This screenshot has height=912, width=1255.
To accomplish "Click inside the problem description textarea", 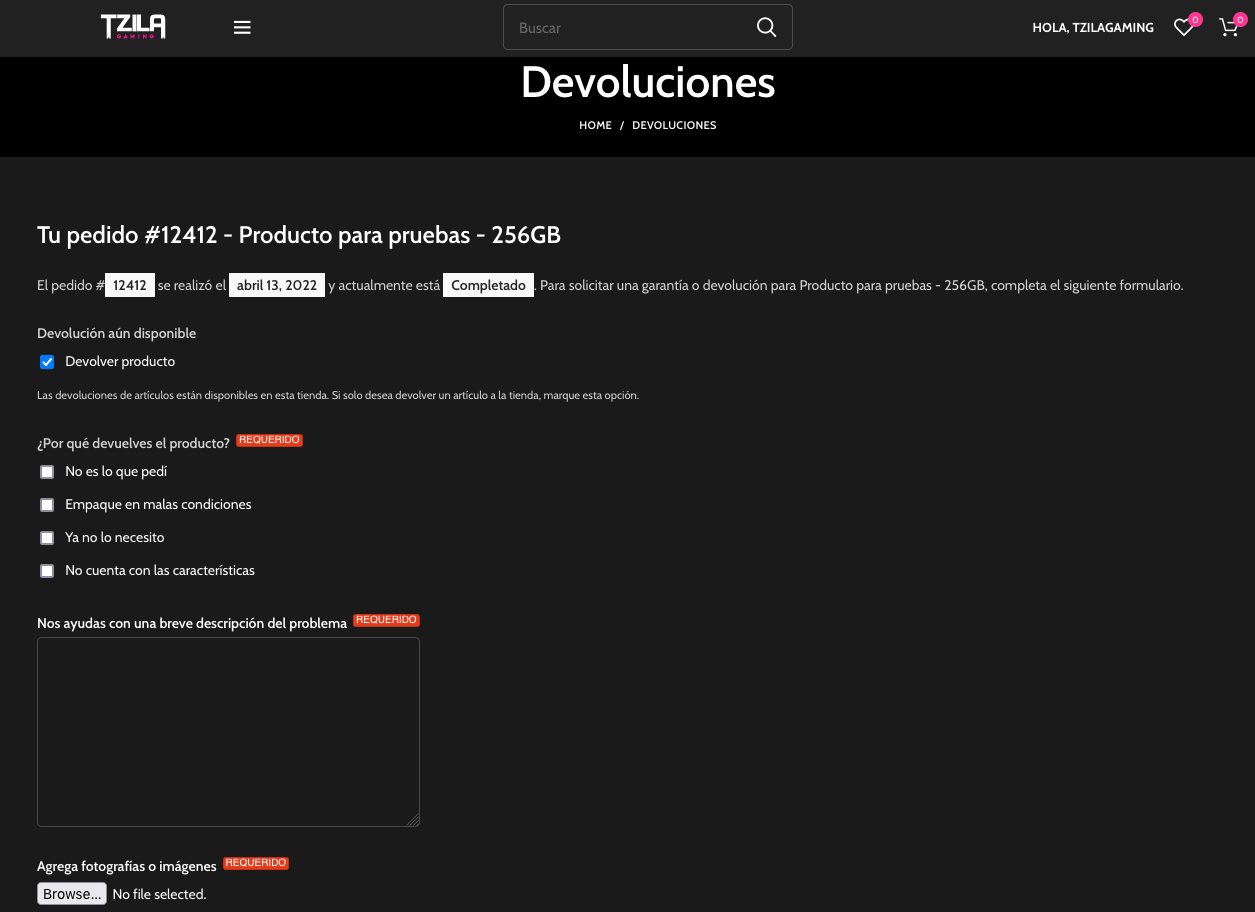I will click(x=228, y=731).
